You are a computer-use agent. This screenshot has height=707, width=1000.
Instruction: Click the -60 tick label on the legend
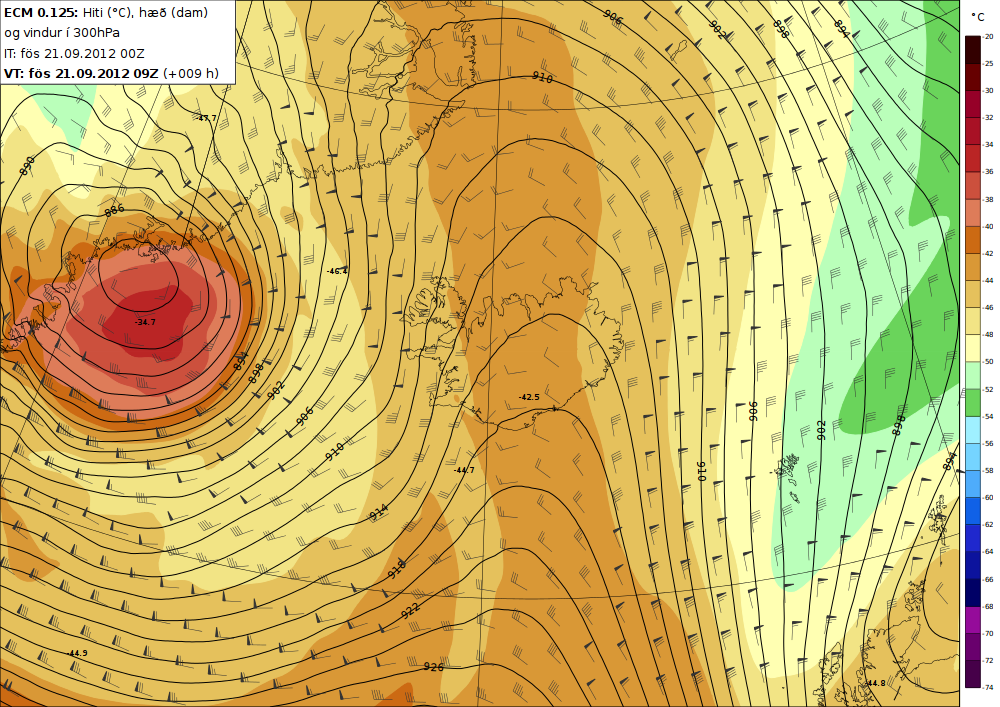click(989, 498)
